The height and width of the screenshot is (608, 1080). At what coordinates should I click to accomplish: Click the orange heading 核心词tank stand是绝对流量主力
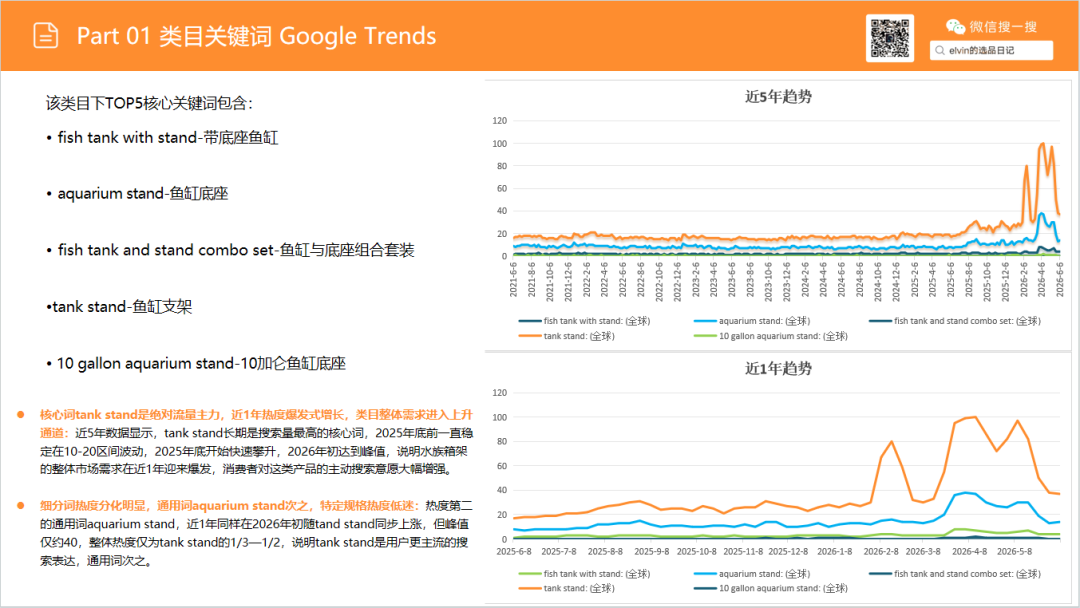click(256, 423)
